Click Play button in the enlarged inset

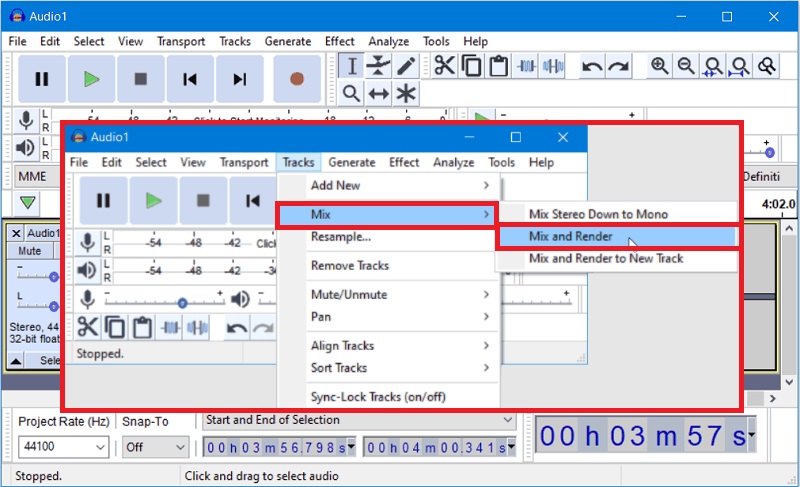153,200
